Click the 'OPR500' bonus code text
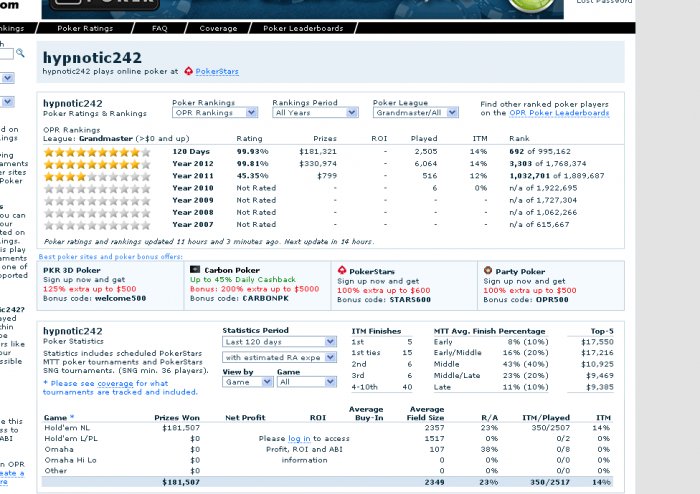 tap(552, 299)
